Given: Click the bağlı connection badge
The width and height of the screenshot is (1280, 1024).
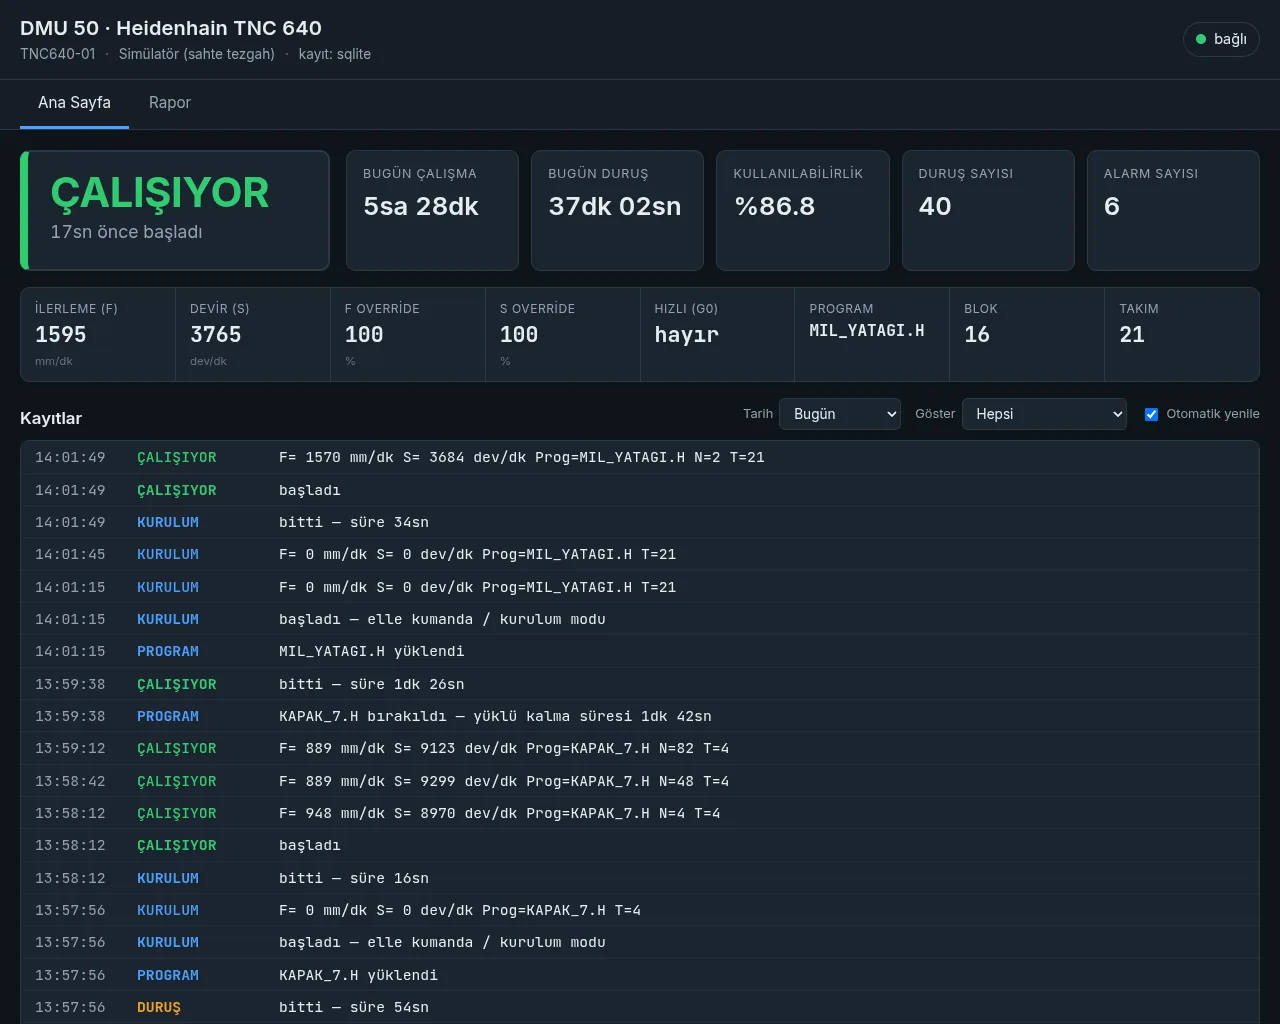Looking at the screenshot, I should point(1221,39).
